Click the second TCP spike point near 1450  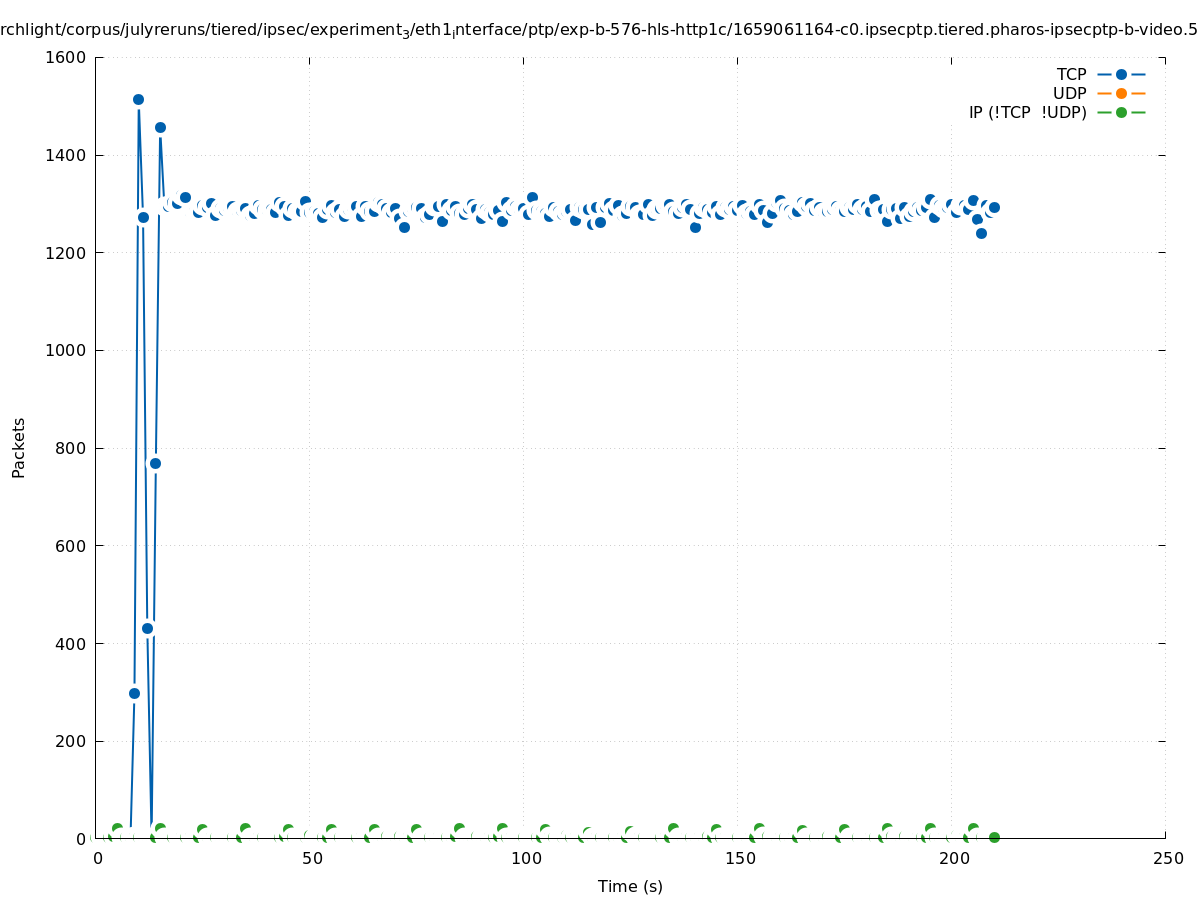click(160, 127)
